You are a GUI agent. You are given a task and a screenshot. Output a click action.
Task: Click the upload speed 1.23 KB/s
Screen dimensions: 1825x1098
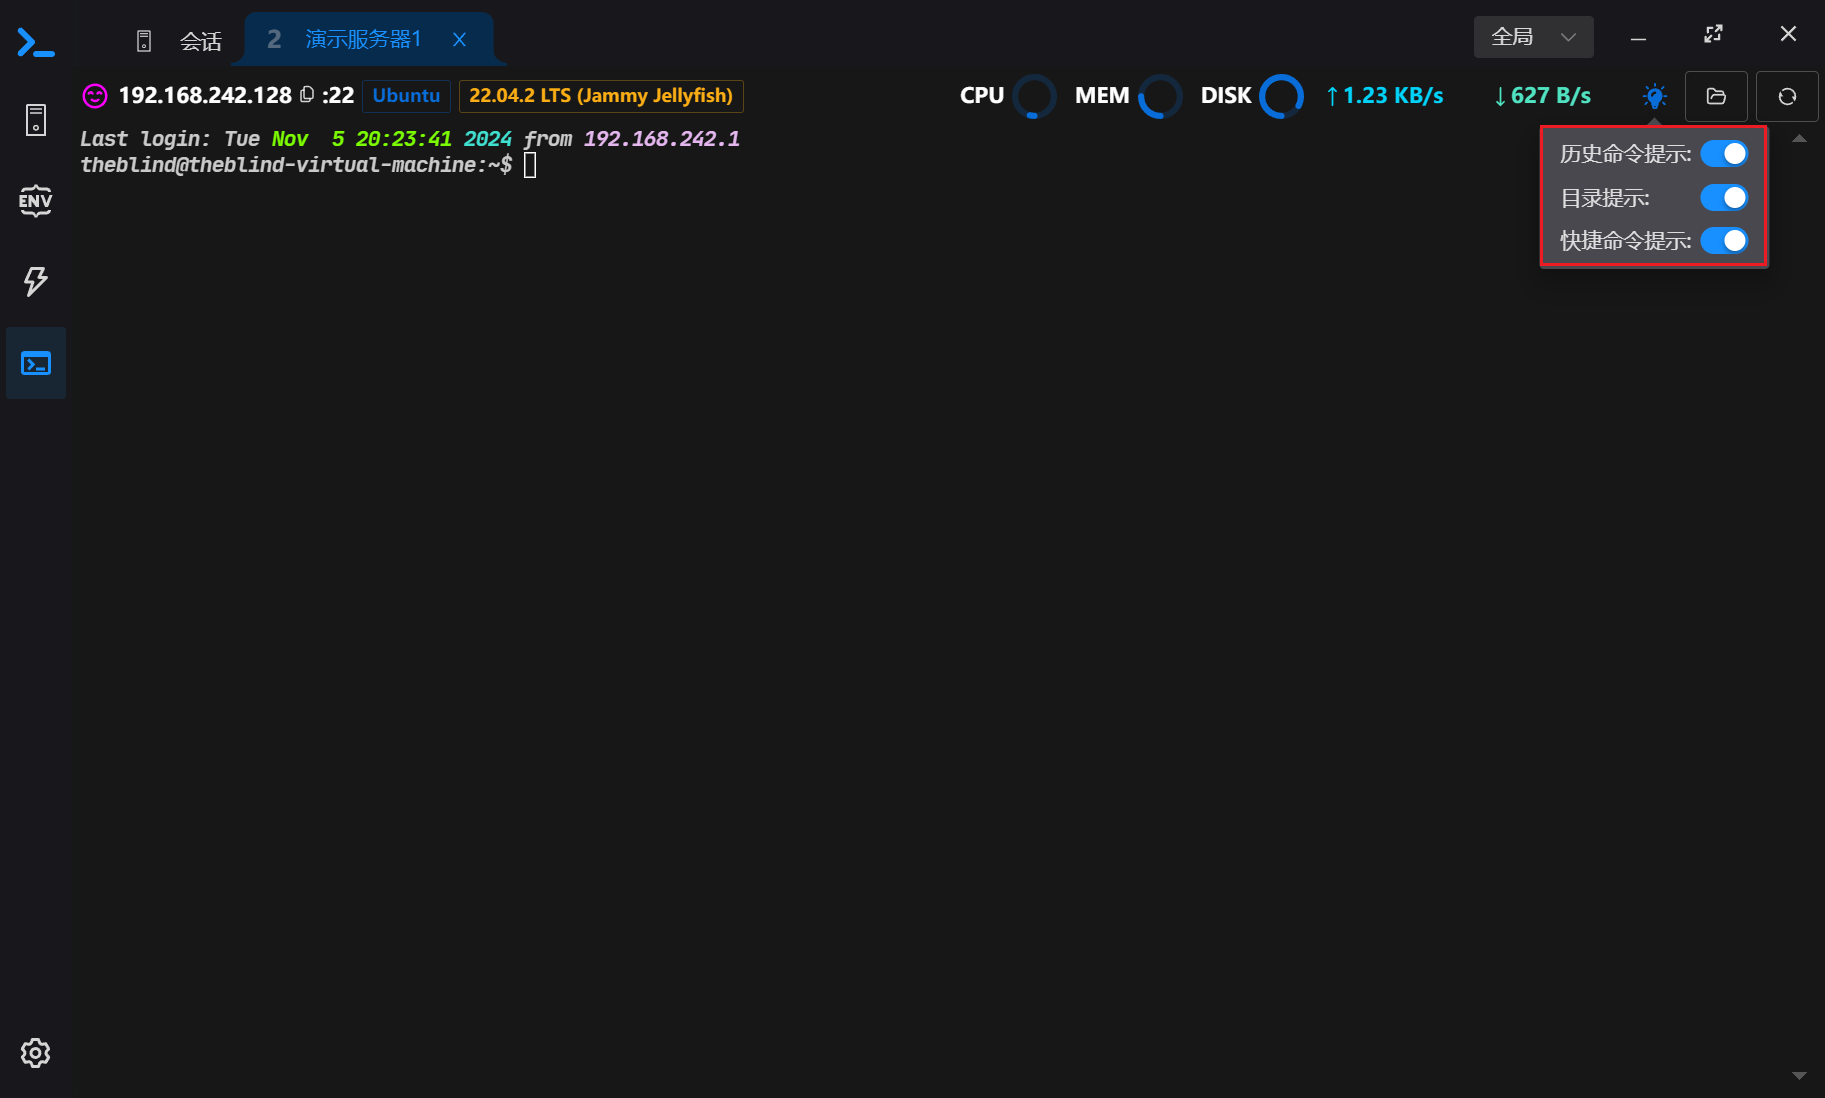[x=1385, y=96]
